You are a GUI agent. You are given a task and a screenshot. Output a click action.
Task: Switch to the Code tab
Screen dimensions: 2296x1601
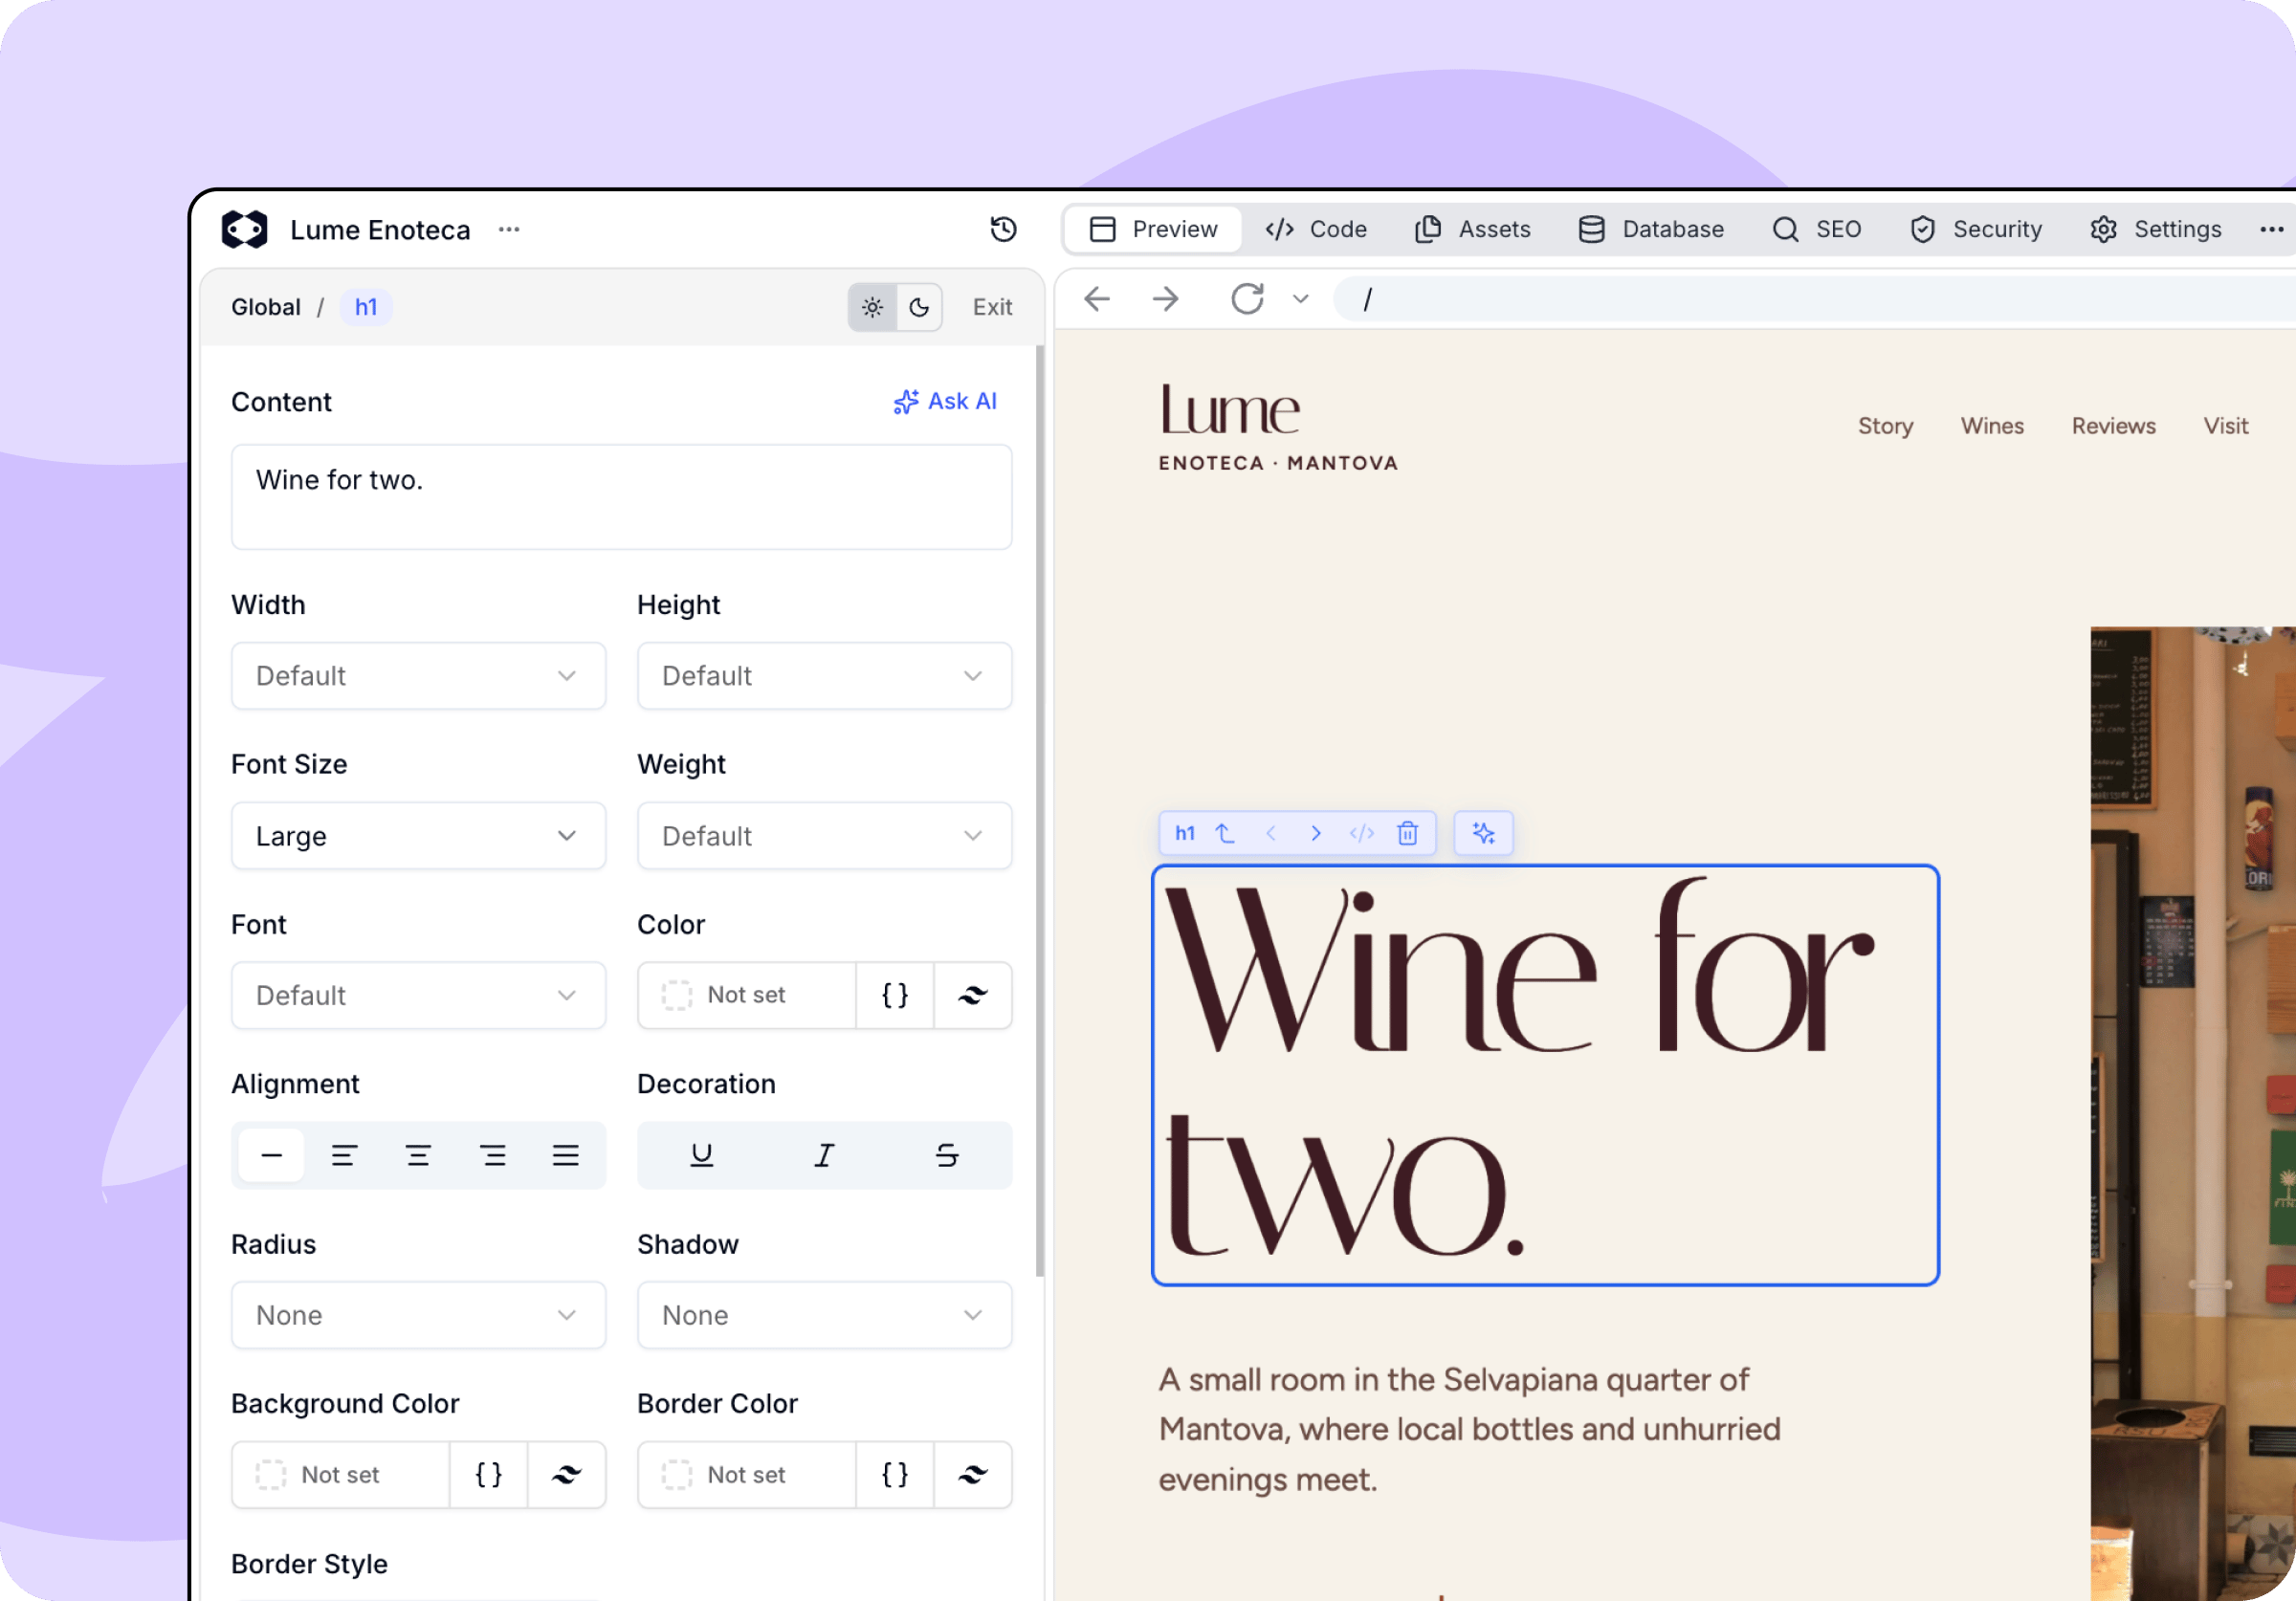tap(1316, 229)
